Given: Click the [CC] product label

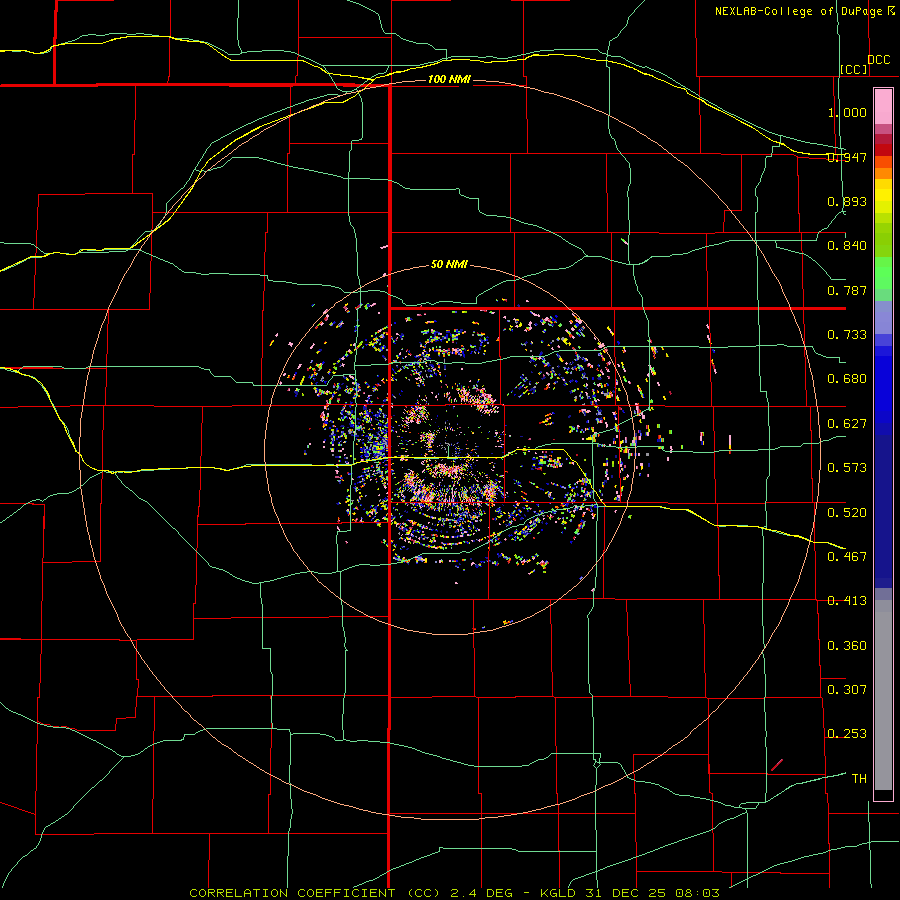Looking at the screenshot, I should (854, 69).
